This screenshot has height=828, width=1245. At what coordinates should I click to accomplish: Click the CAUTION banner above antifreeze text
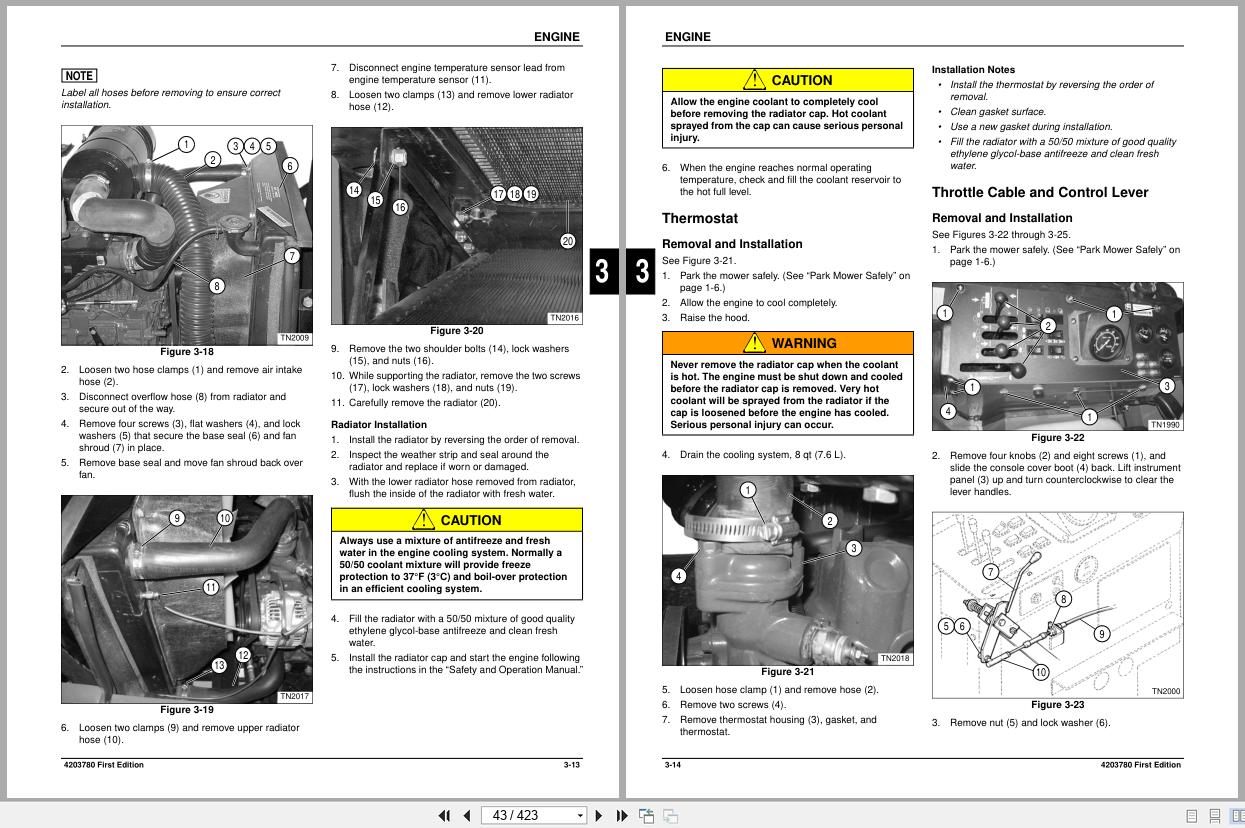pos(457,520)
